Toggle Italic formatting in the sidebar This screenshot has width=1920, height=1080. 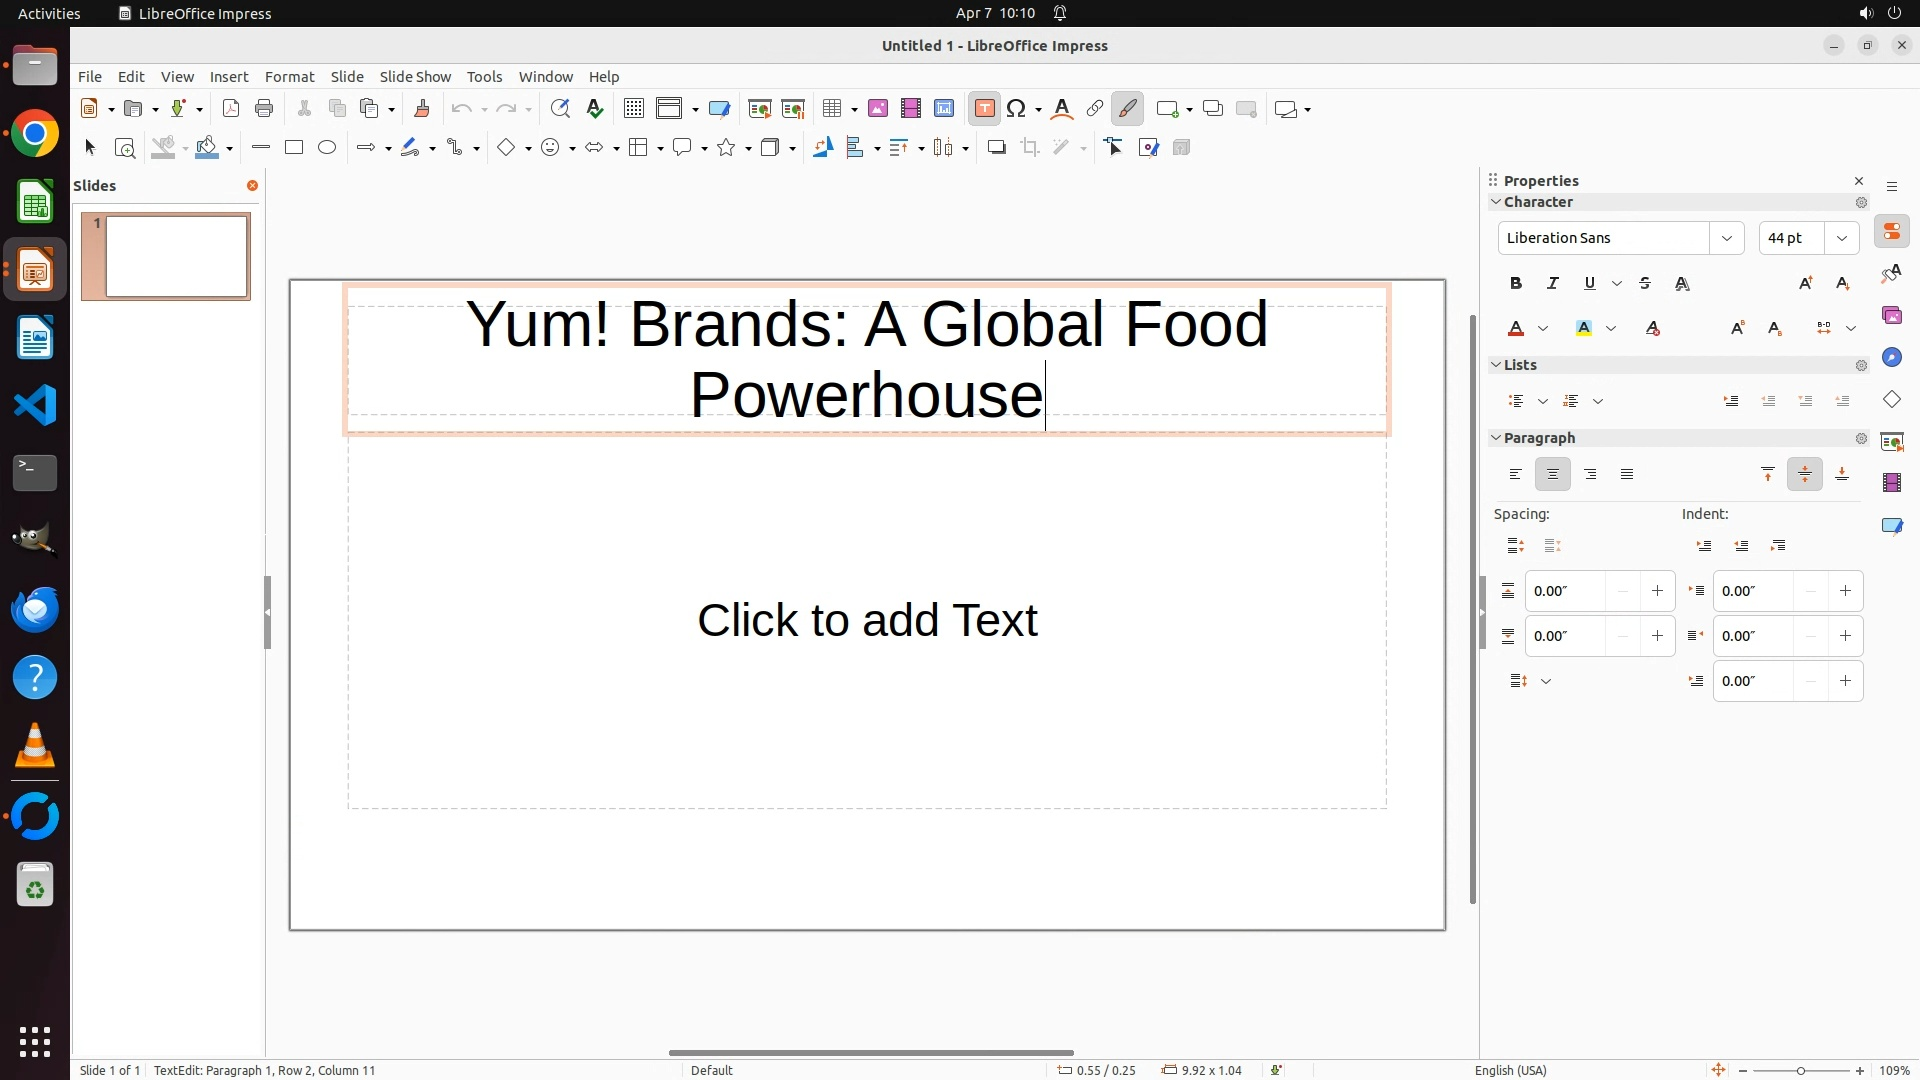(x=1553, y=284)
